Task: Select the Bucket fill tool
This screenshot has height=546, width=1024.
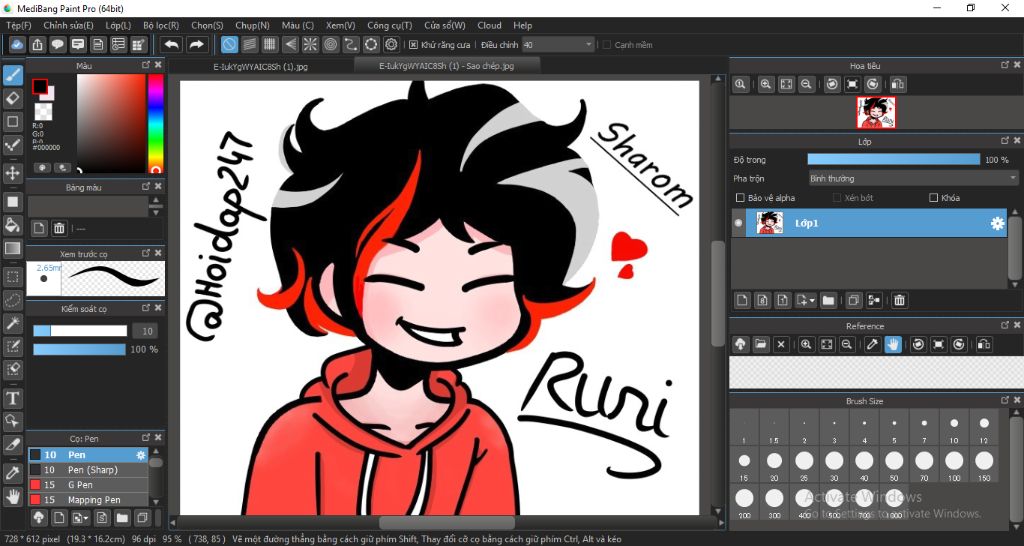Action: [12, 225]
